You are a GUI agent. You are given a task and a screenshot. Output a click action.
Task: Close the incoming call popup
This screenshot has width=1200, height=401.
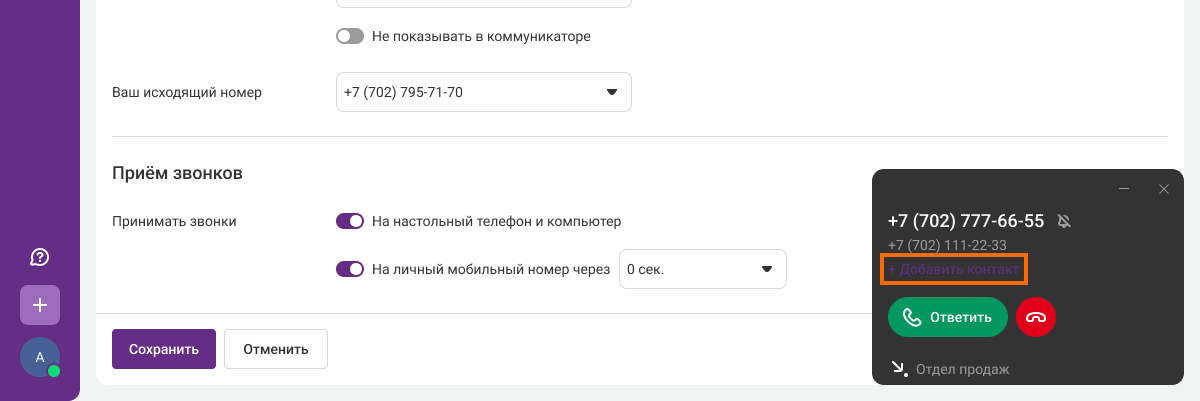click(x=1163, y=189)
